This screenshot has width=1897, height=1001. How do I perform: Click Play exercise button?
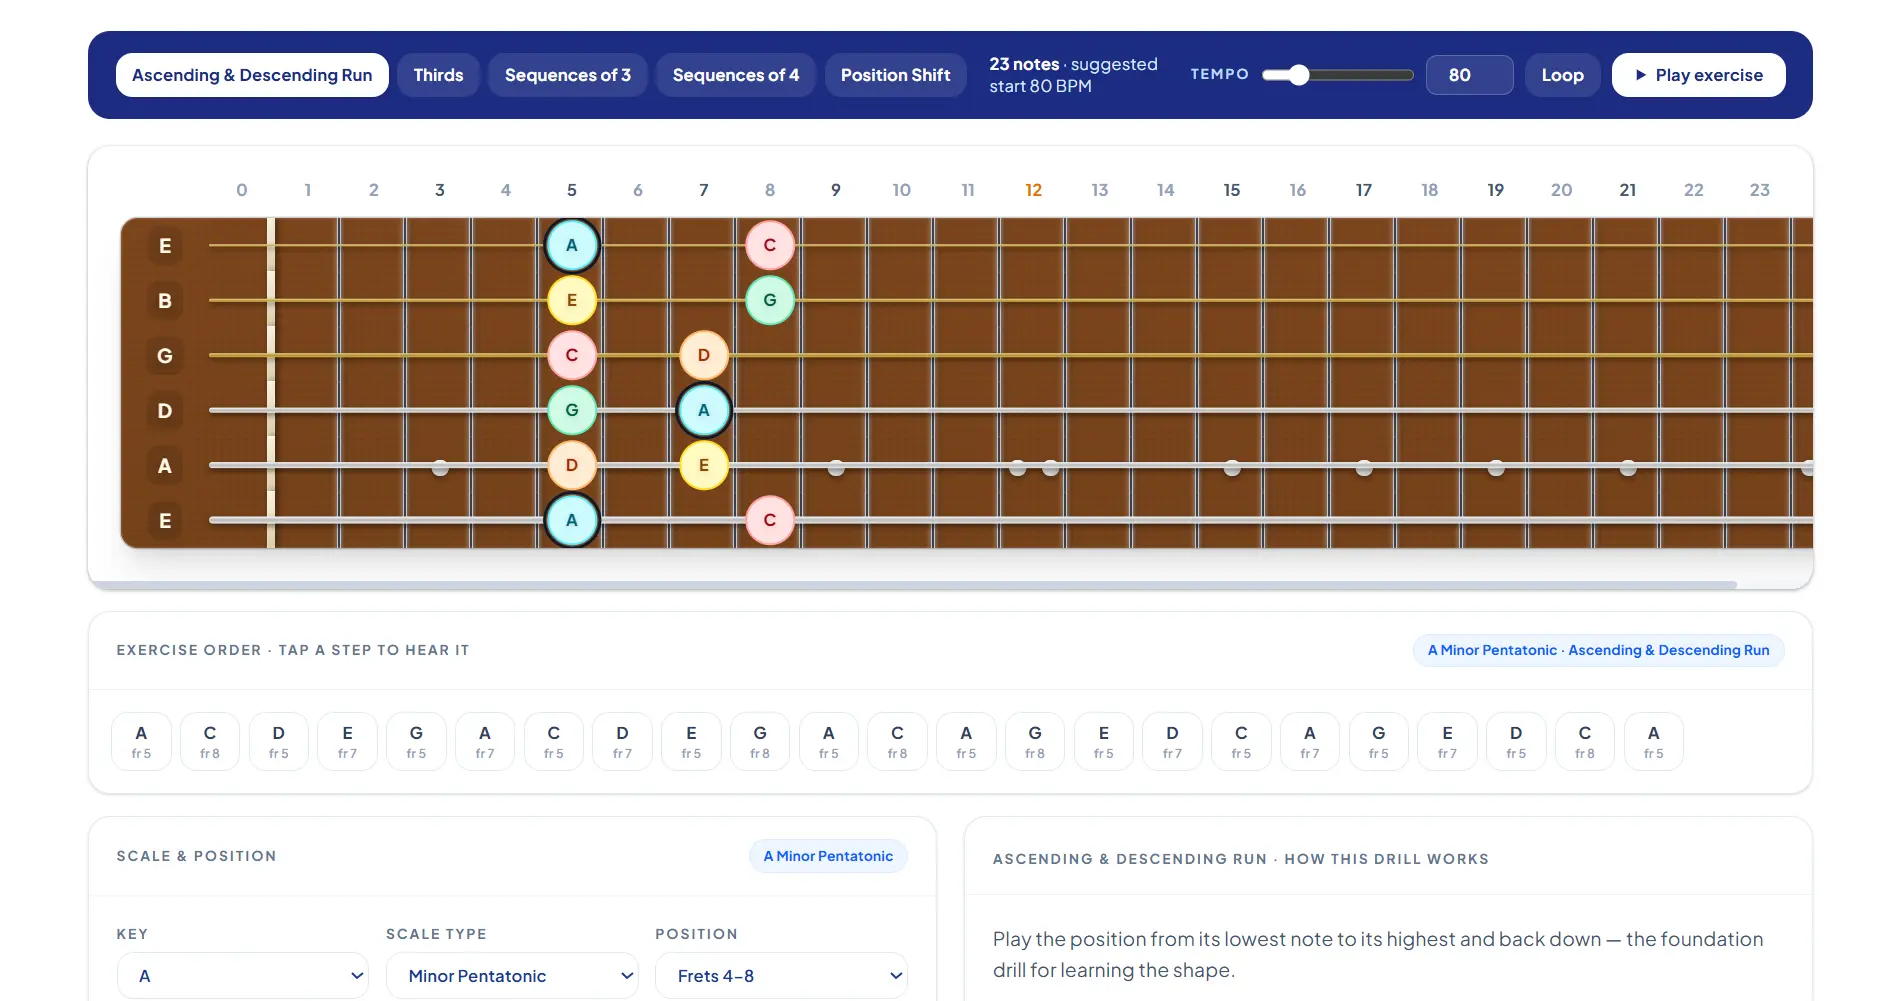(1698, 75)
